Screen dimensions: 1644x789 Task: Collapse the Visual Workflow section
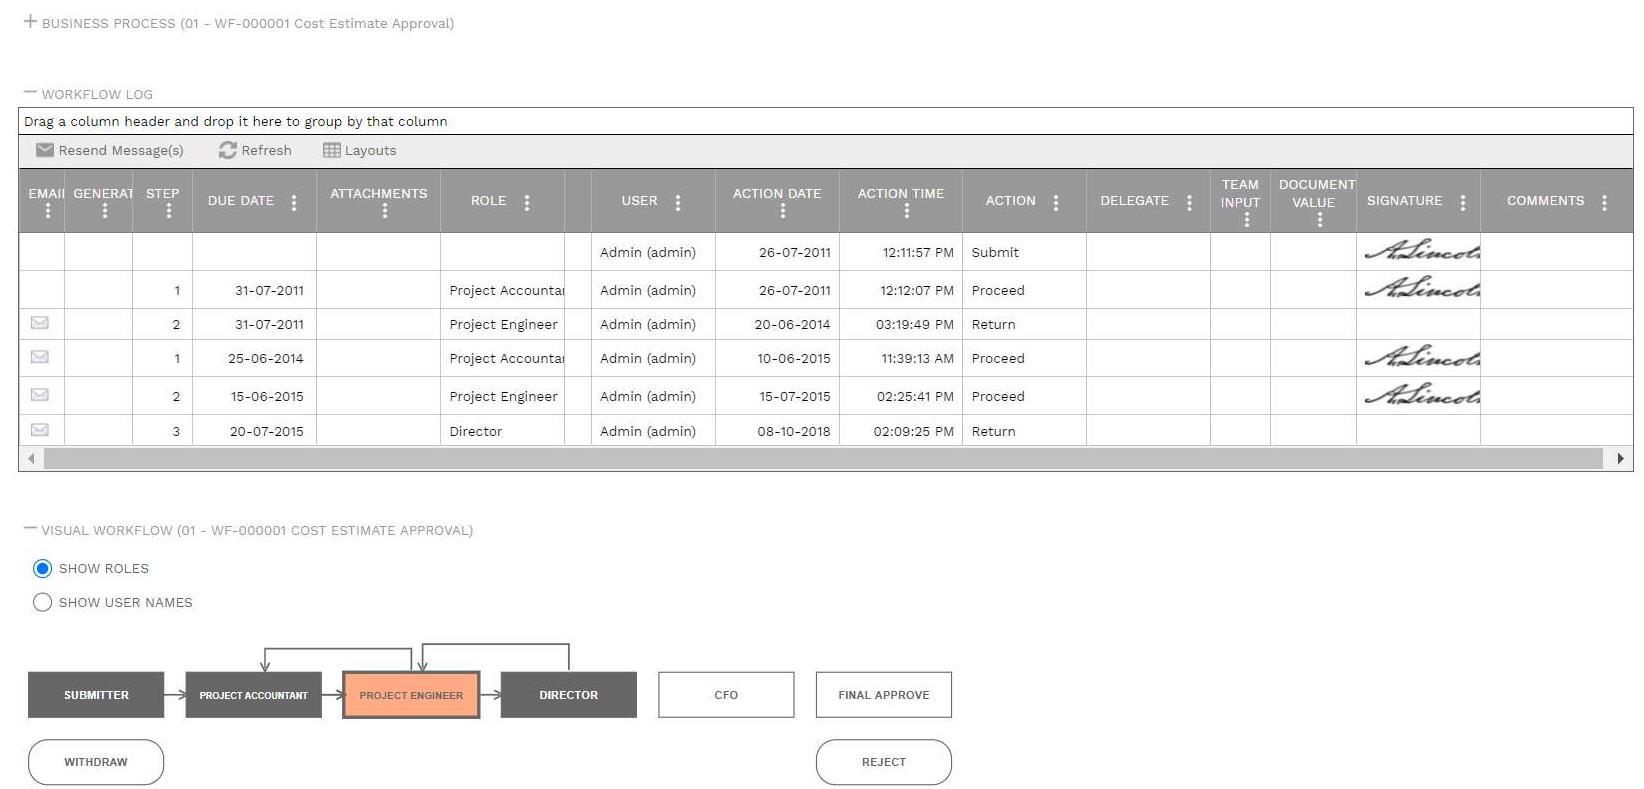coord(30,529)
